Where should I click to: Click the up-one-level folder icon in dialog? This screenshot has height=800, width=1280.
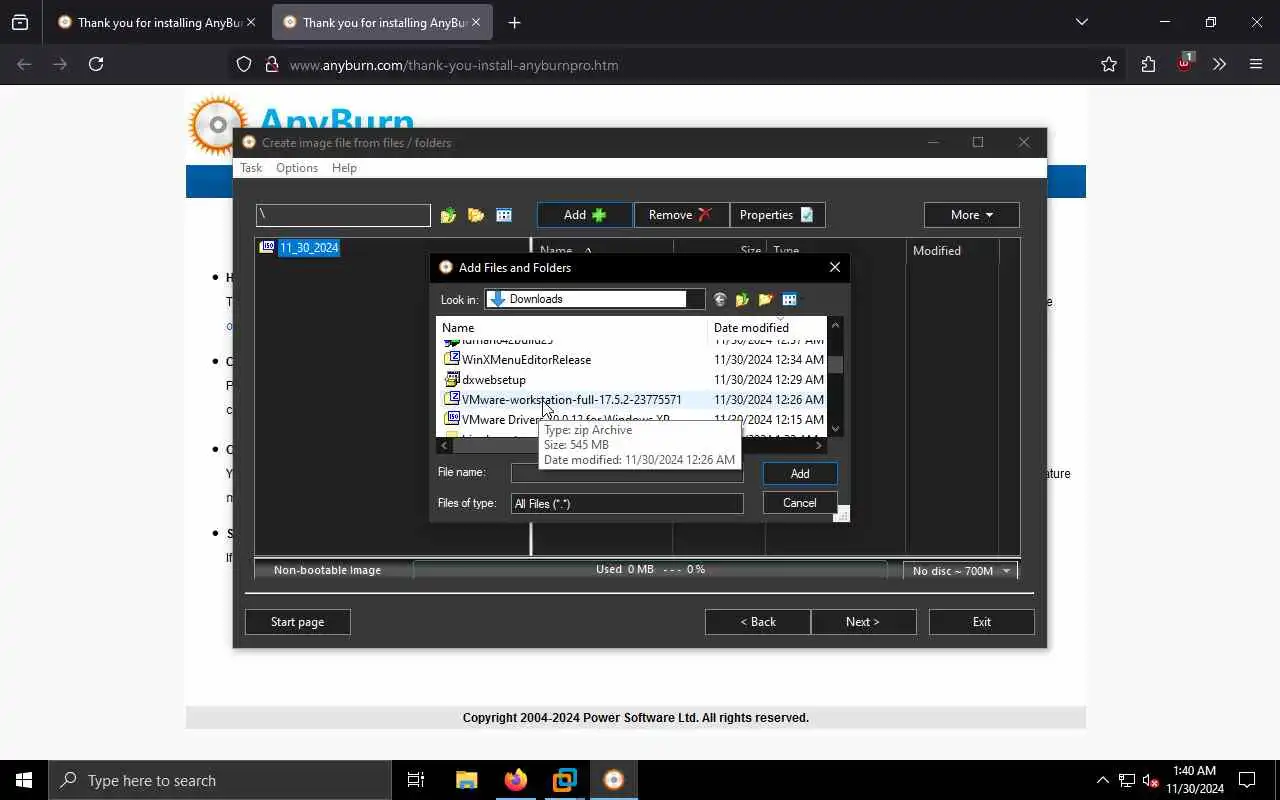742,299
